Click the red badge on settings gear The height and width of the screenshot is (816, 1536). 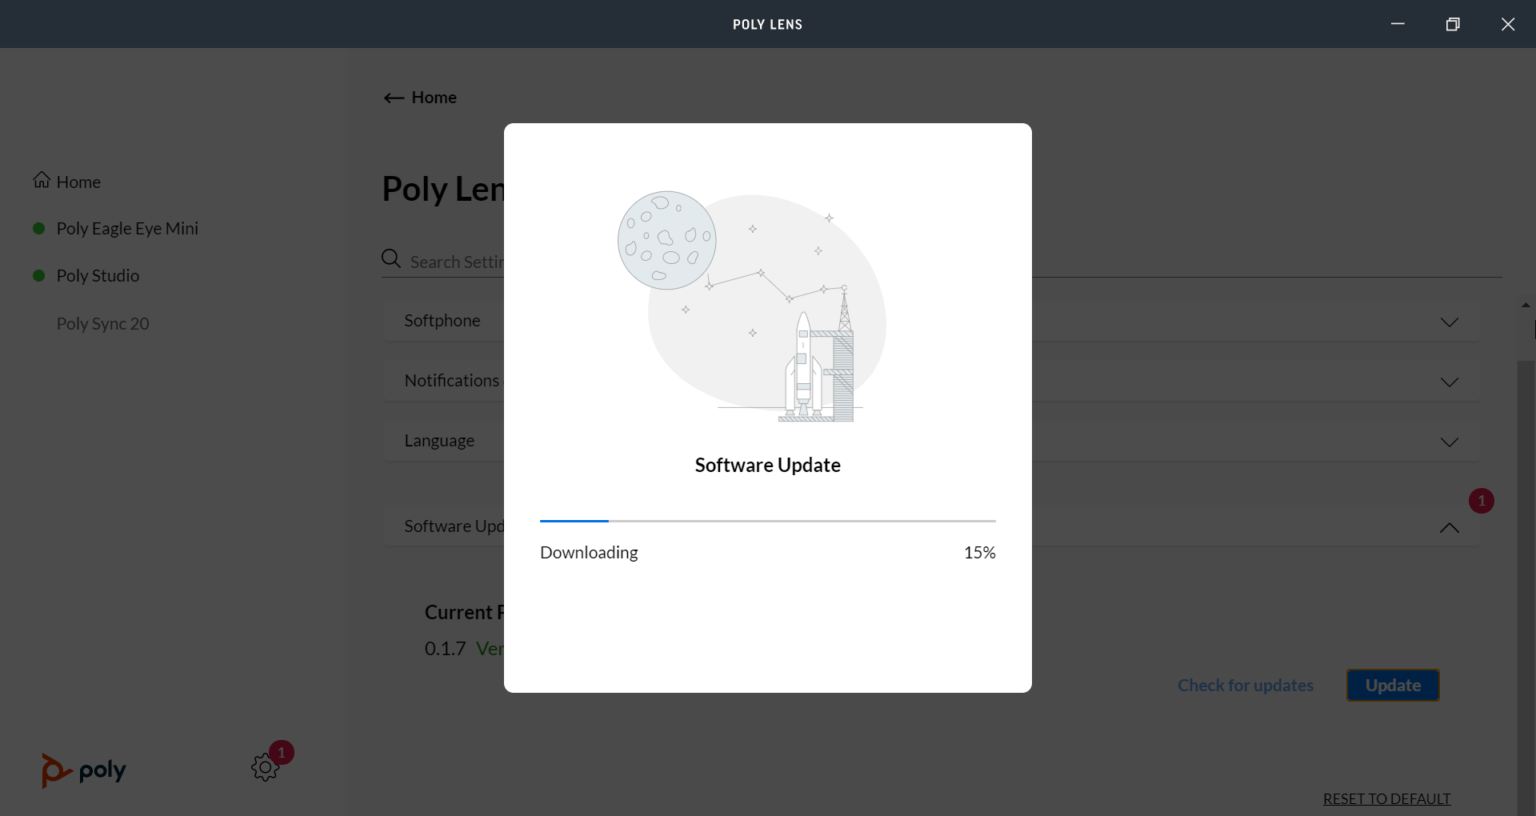point(281,752)
